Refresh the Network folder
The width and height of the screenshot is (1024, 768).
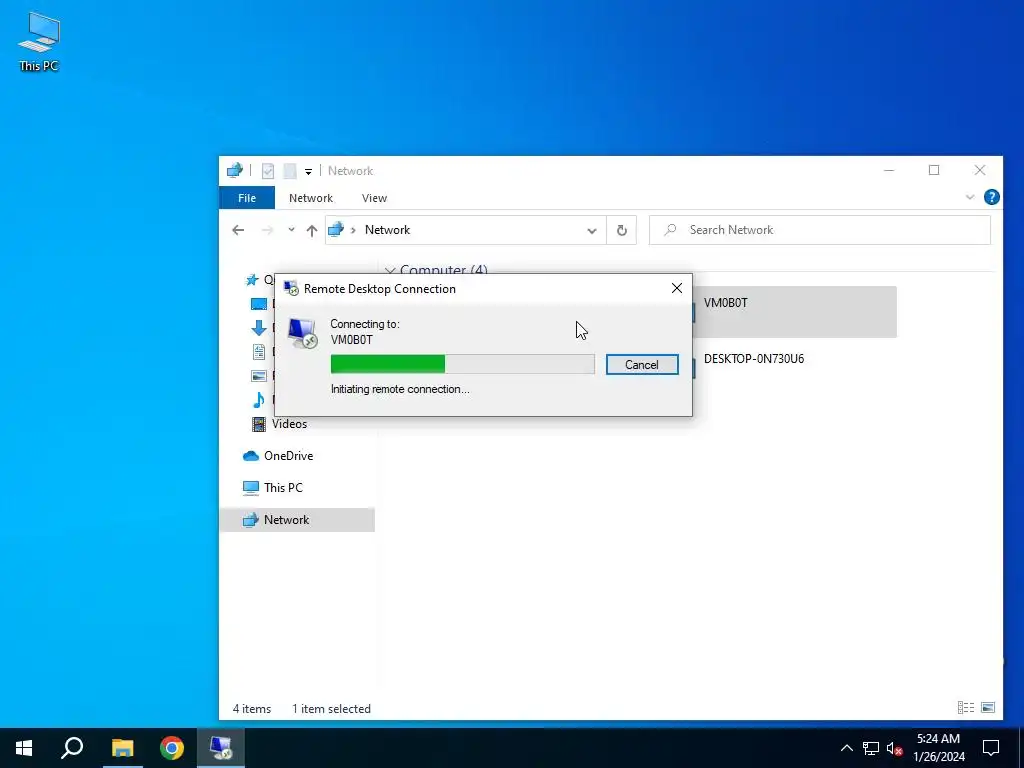(x=622, y=230)
